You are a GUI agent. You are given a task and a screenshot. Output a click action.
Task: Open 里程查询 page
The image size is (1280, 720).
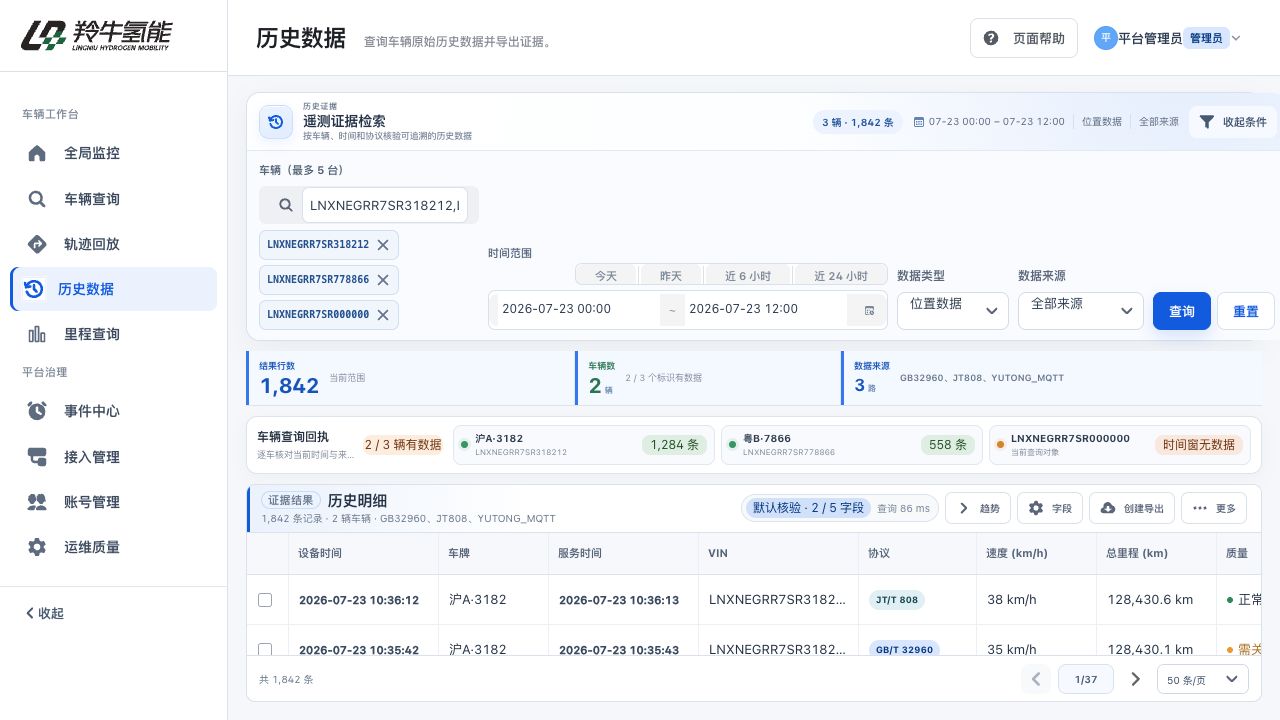tap(113, 334)
